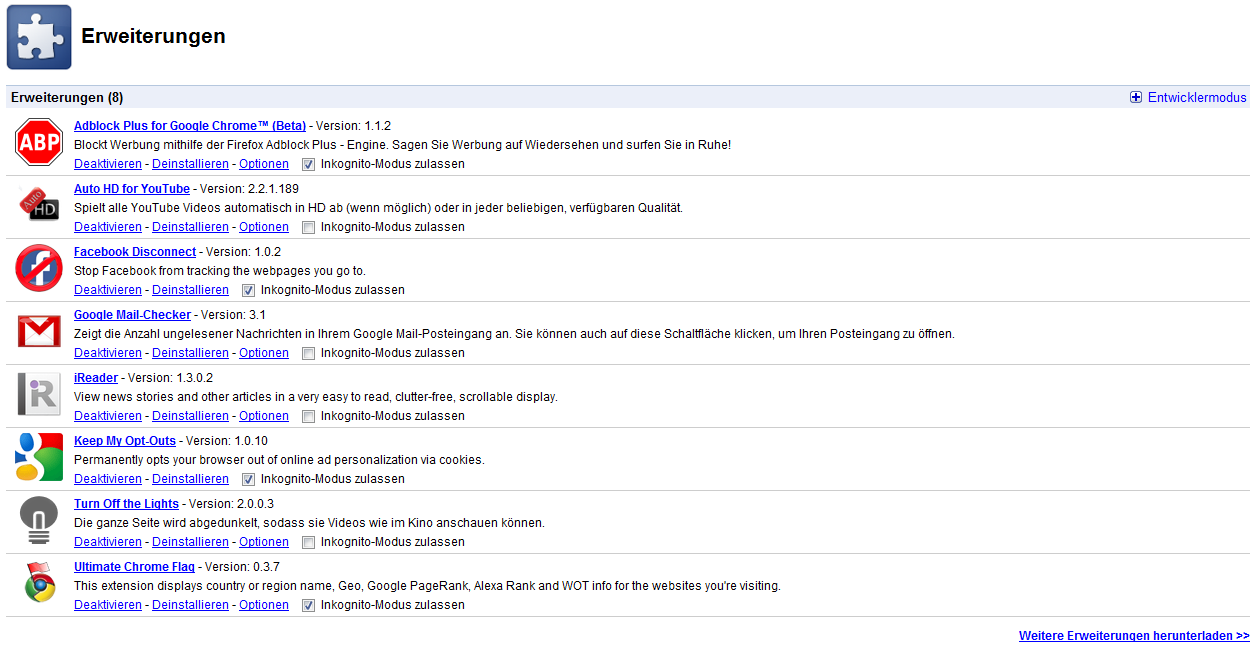Deaktivieren Google Mail-Checker

coord(108,353)
